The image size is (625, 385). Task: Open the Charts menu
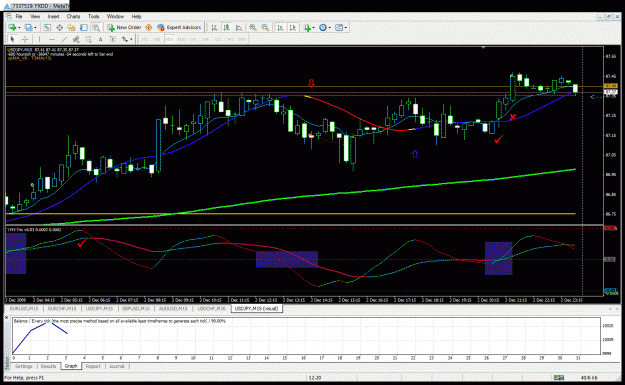coord(73,16)
